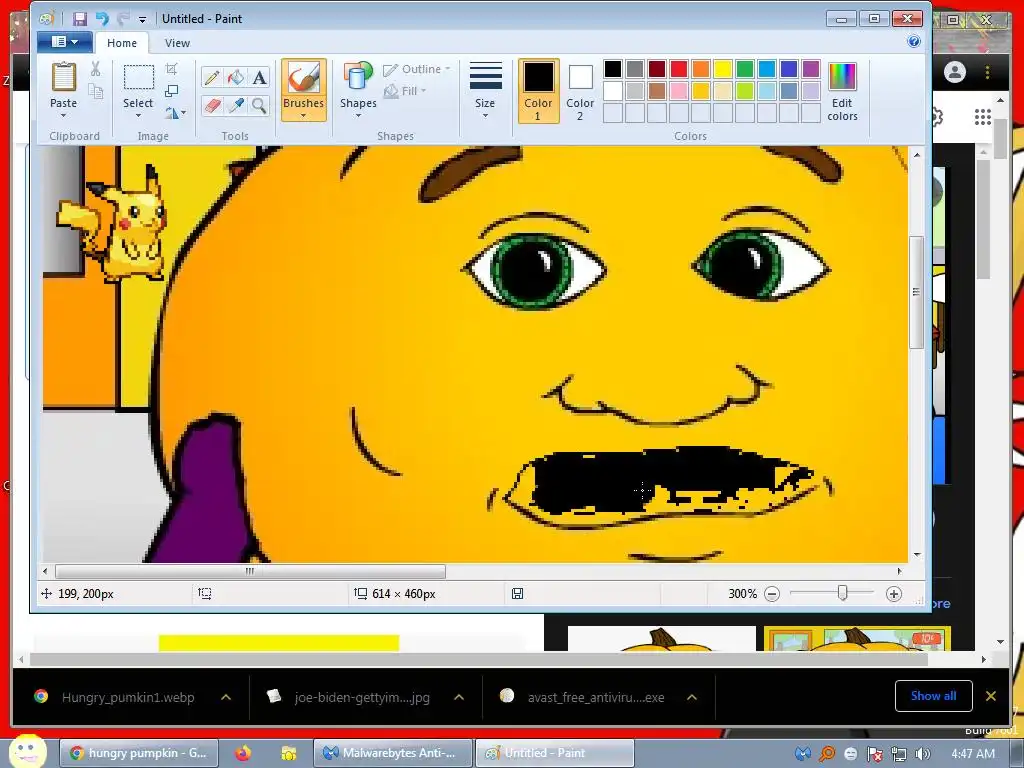
Task: Click the Windows Start button
Action: coord(27,751)
